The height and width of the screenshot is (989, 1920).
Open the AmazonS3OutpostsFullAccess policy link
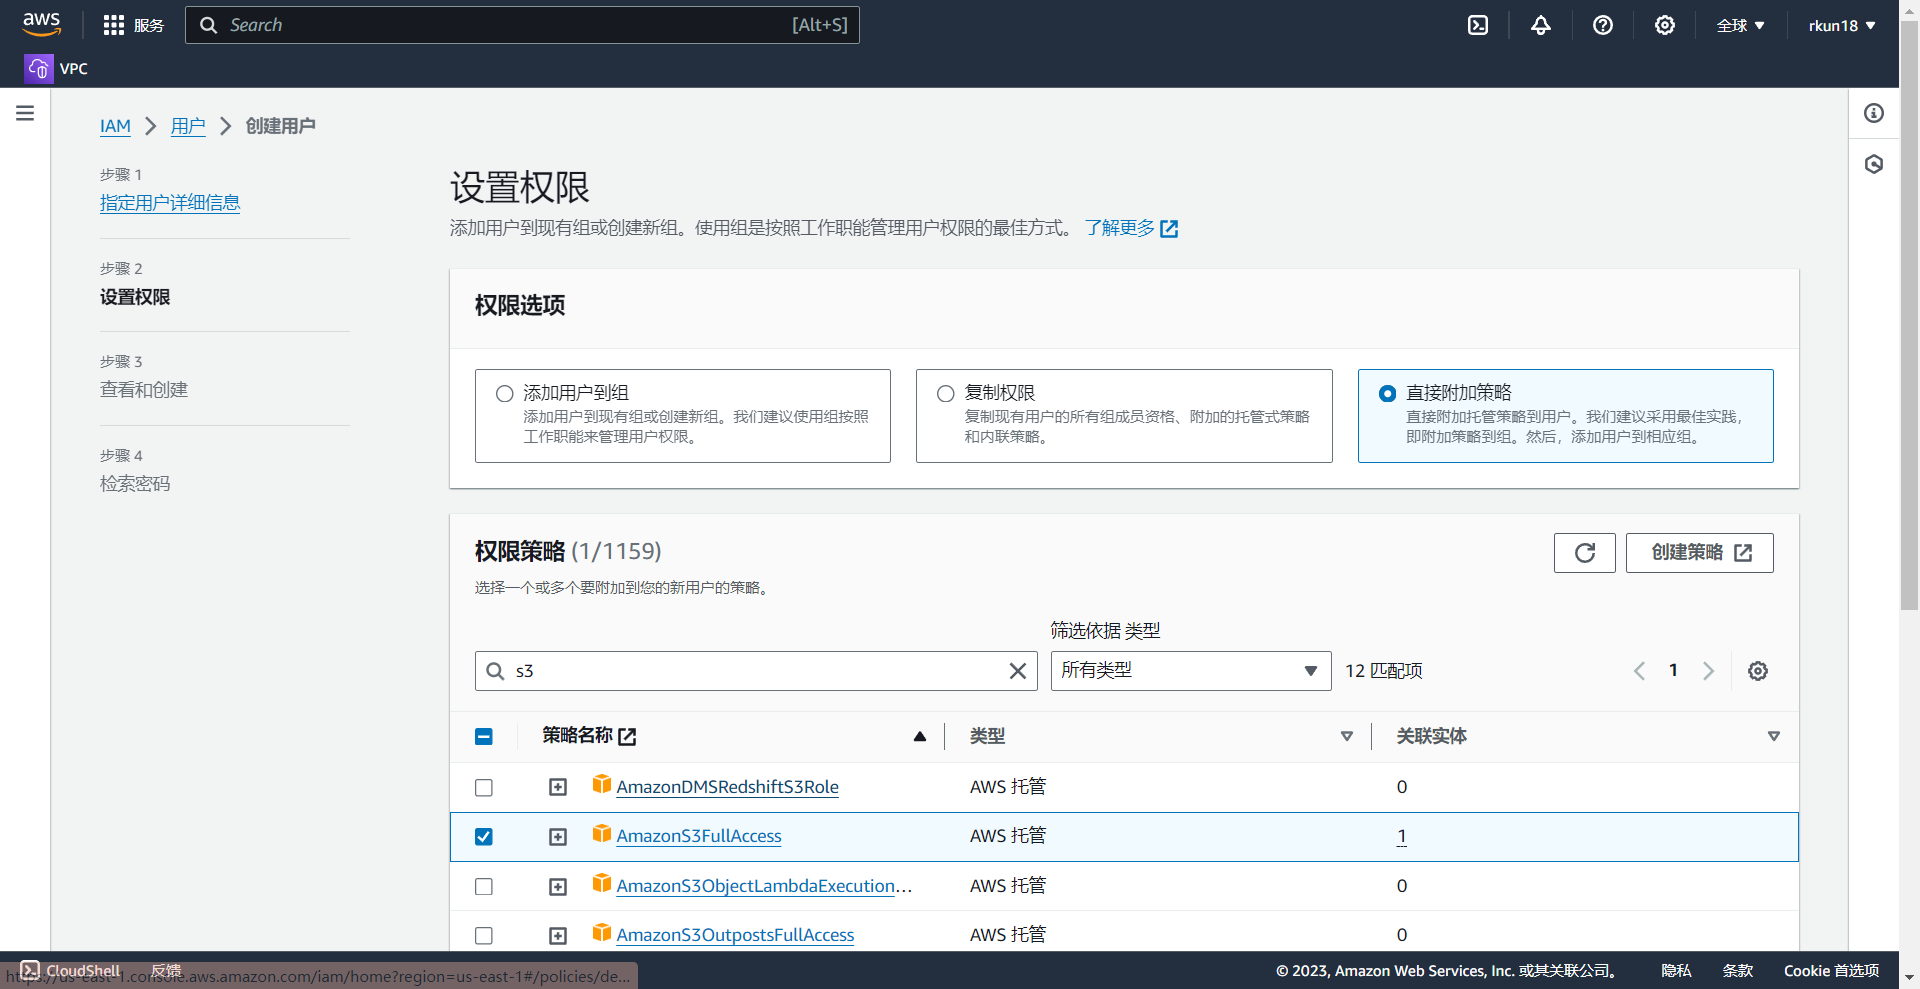pyautogui.click(x=735, y=936)
